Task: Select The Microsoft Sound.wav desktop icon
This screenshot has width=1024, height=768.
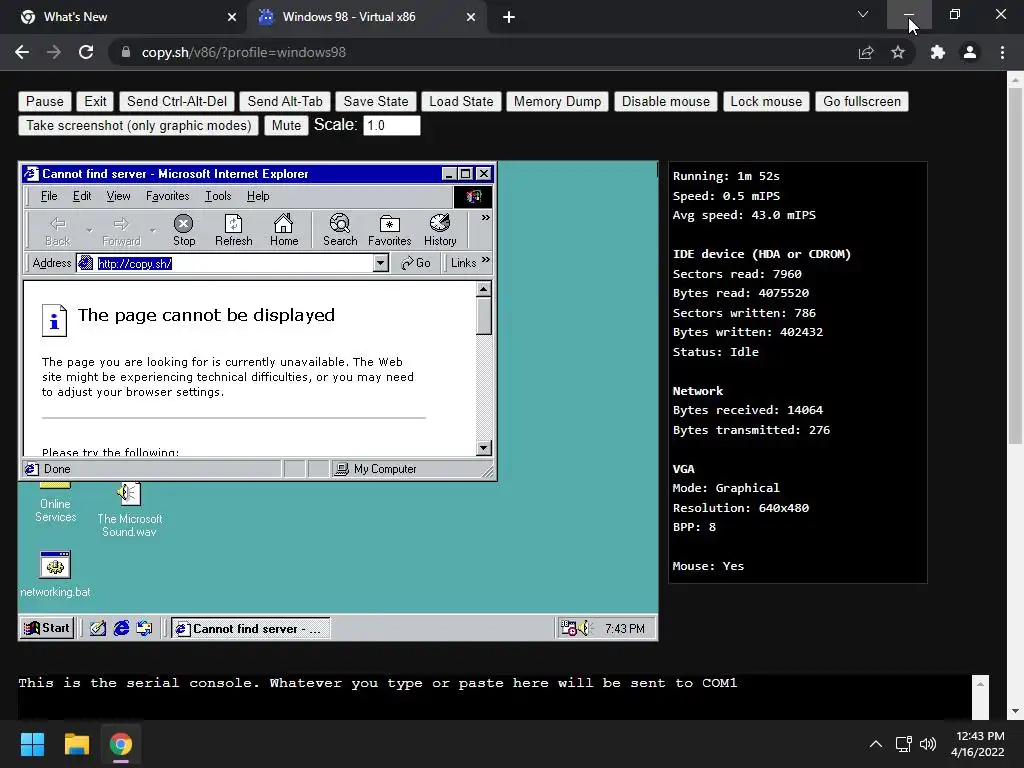Action: (129, 510)
